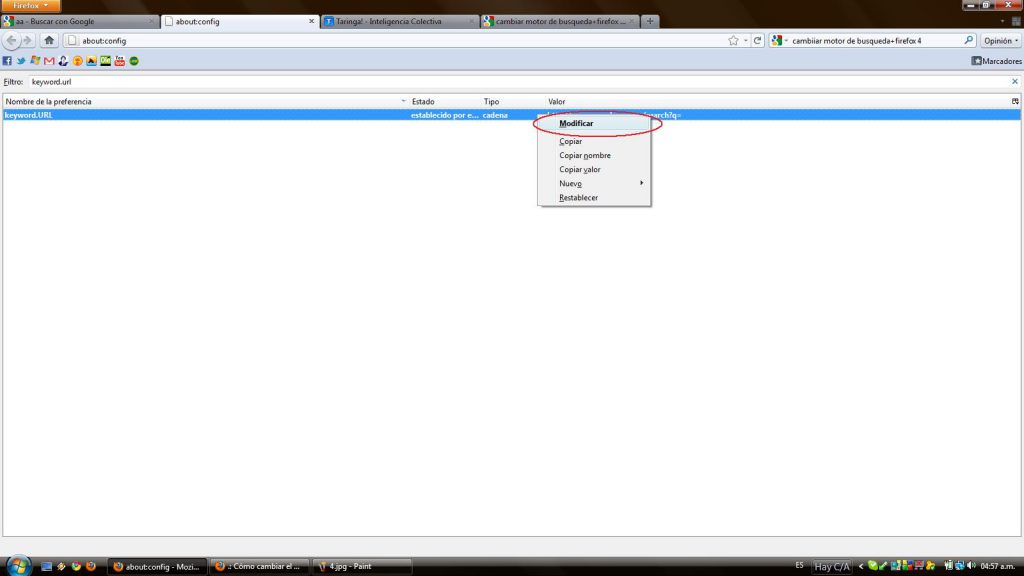Viewport: 1024px width, 576px height.
Task: Open the YouTube bookmark icon
Action: pyautogui.click(x=119, y=61)
